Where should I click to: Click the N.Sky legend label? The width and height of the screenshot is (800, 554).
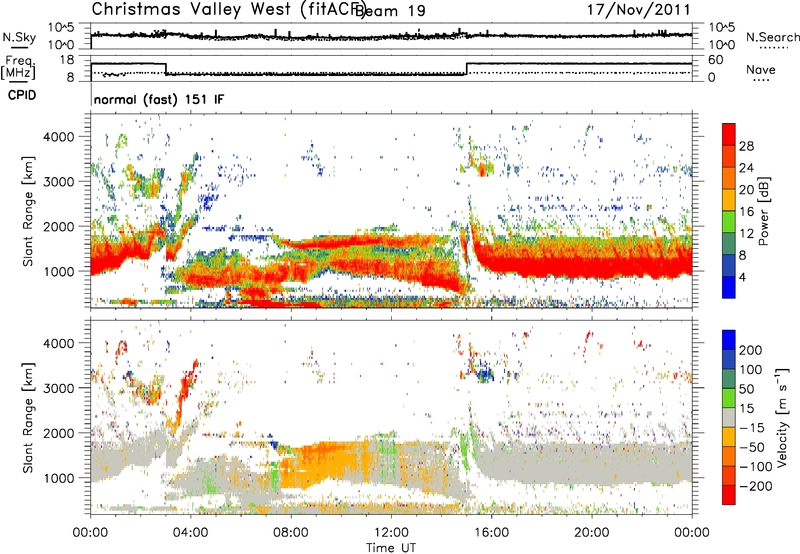point(19,37)
